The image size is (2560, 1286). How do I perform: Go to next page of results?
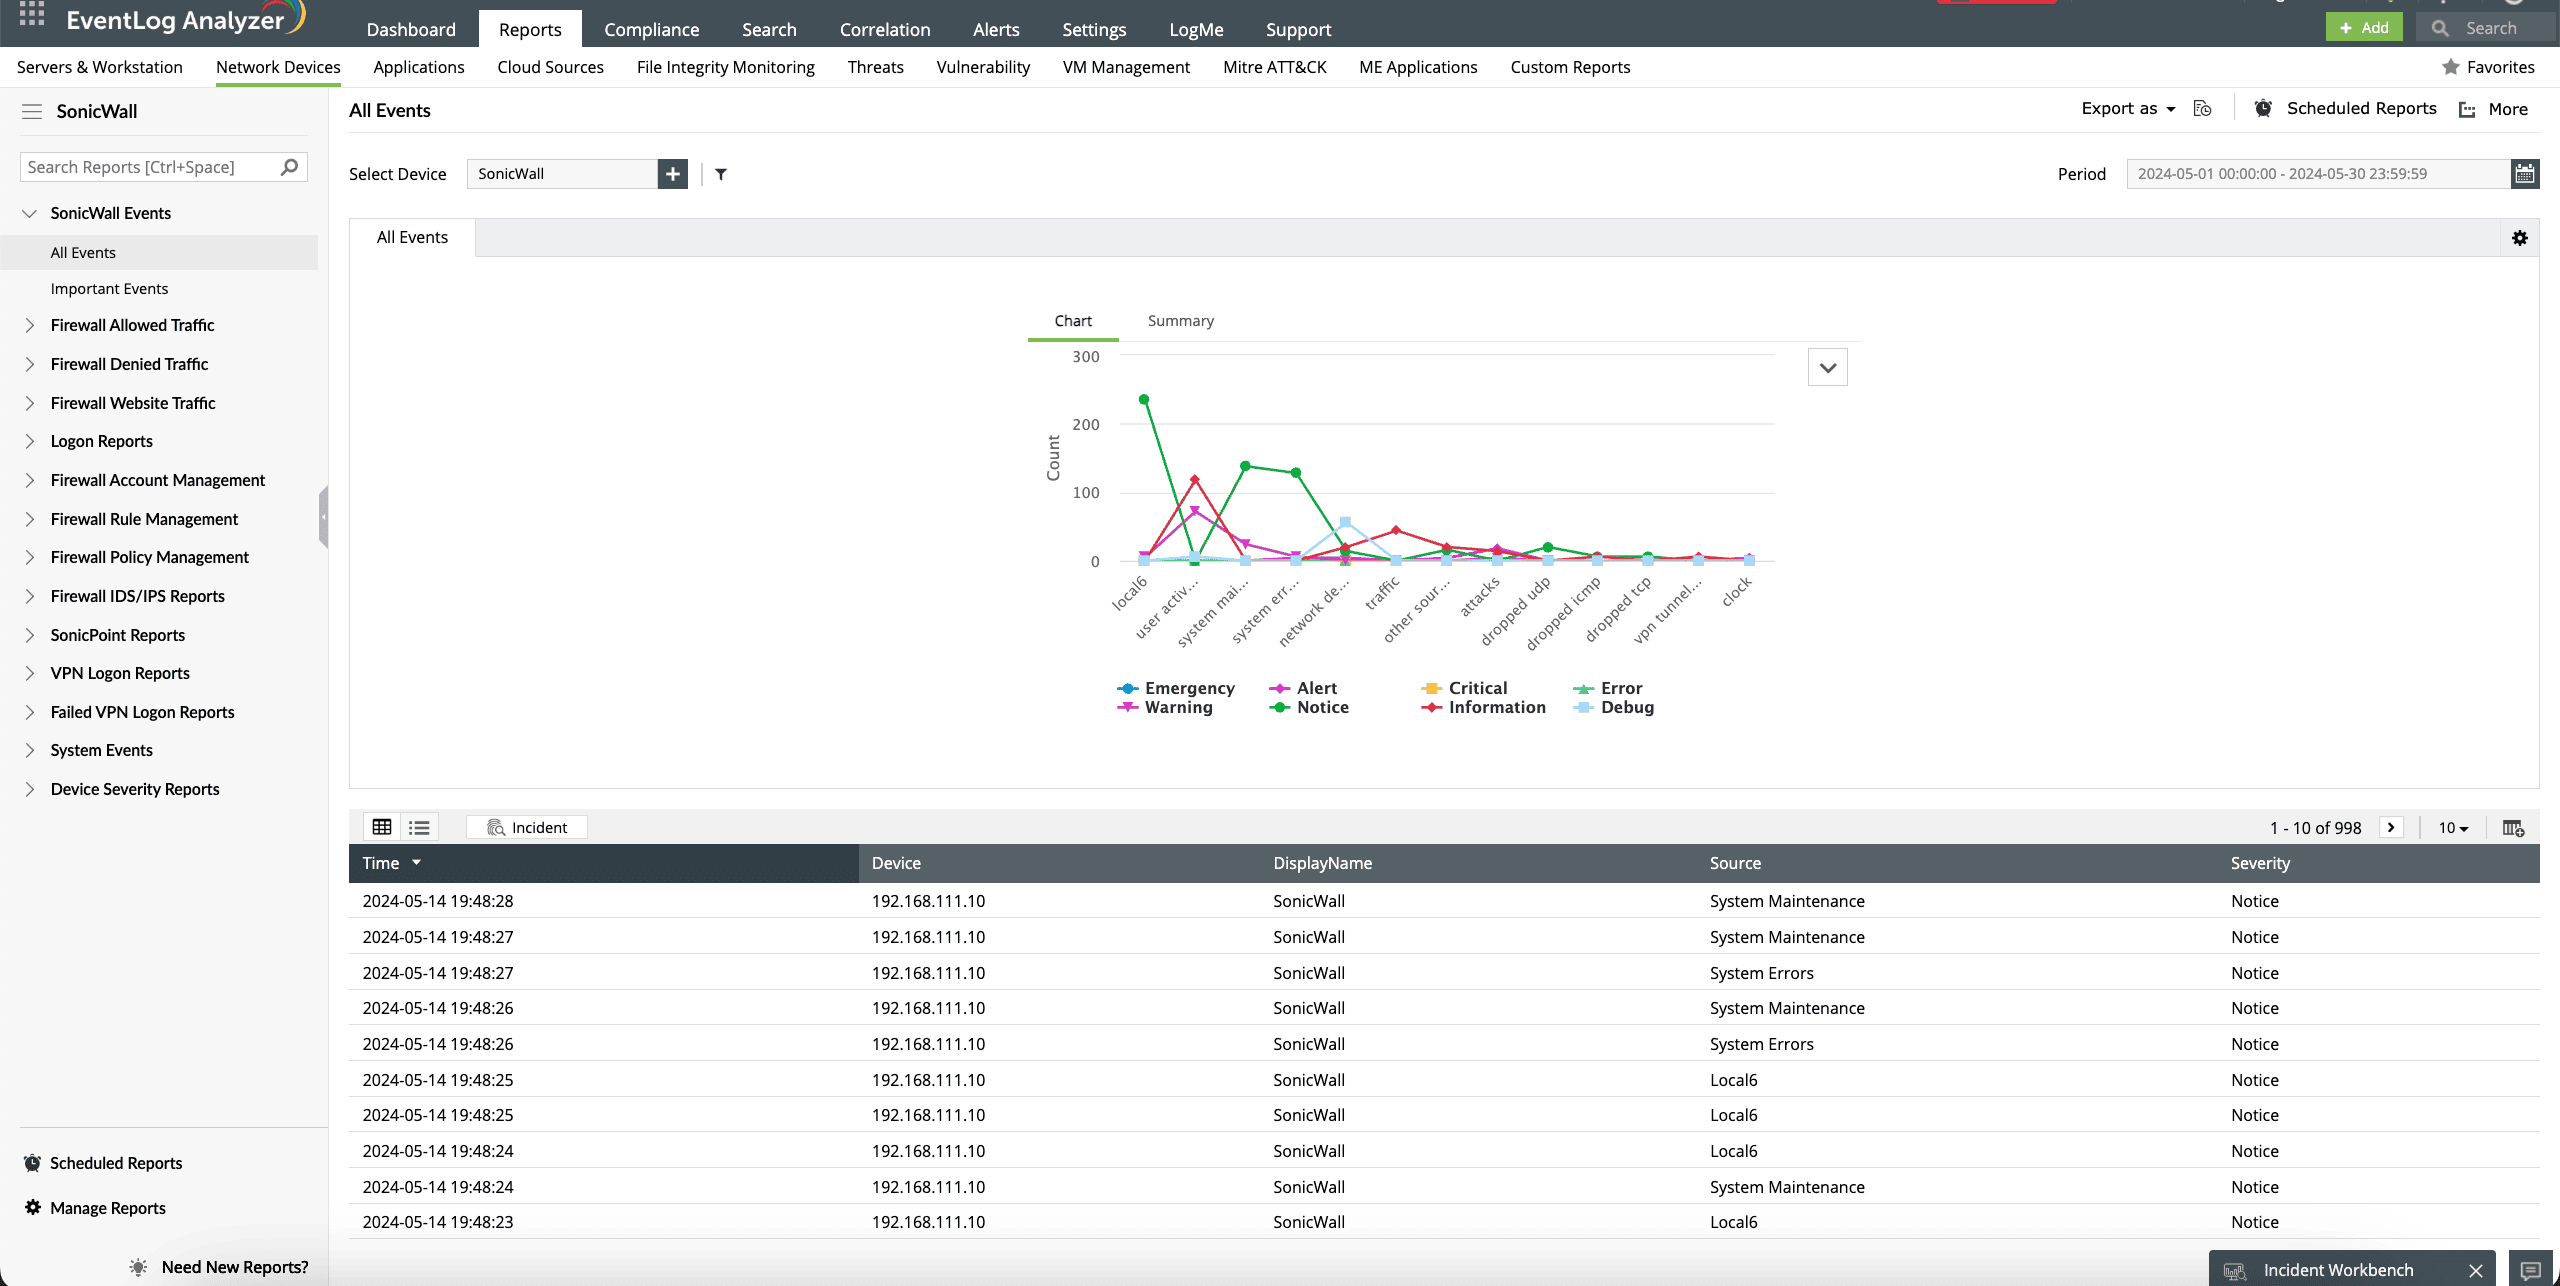click(x=2391, y=828)
